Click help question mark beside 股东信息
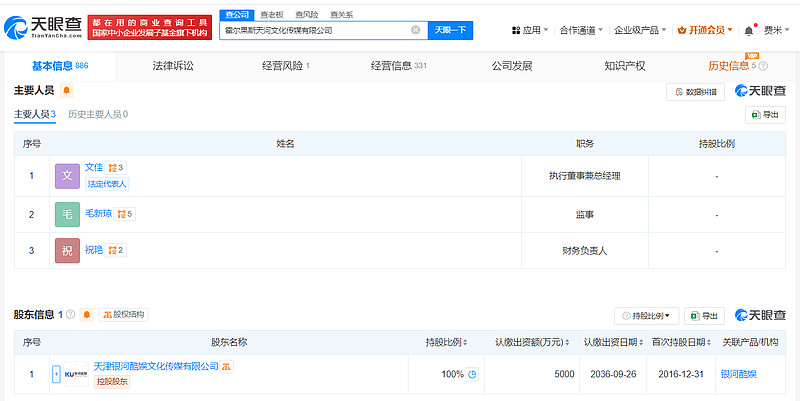Viewport: 800px width, 401px height. click(x=70, y=314)
